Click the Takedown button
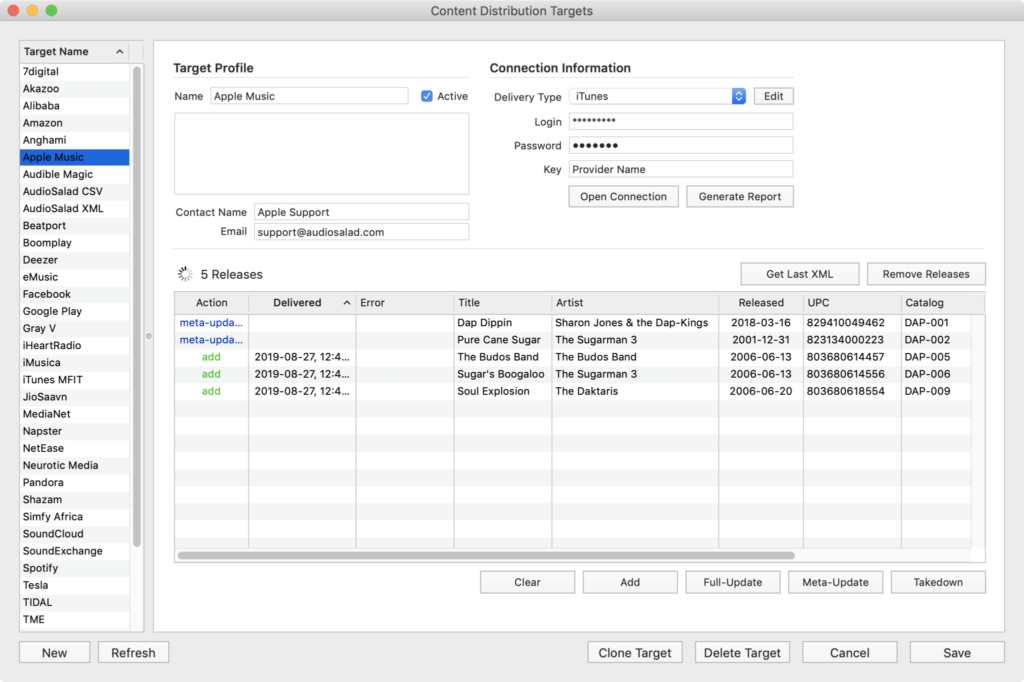 [938, 582]
